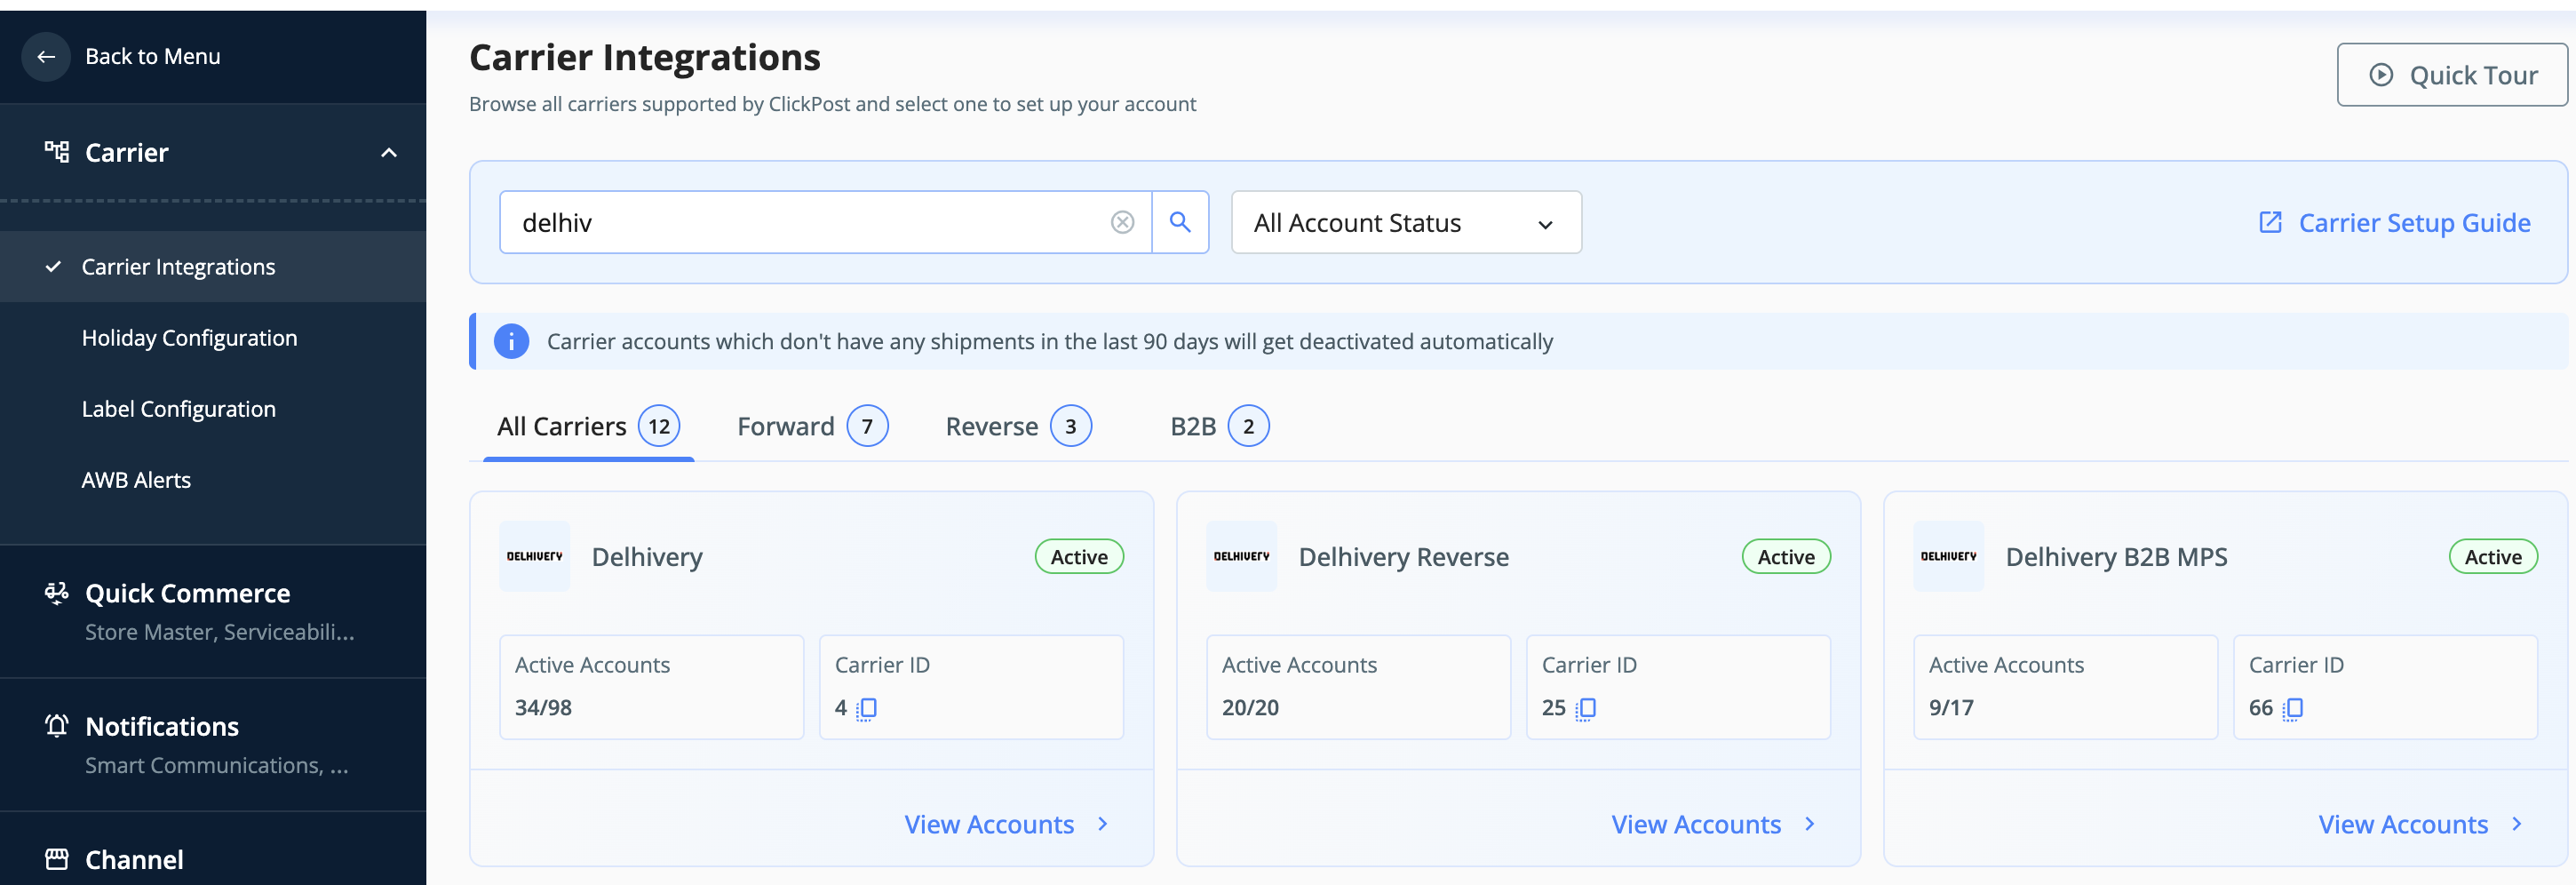Copy Delhivery Reverse carrier ID 25

pyautogui.click(x=1585, y=708)
